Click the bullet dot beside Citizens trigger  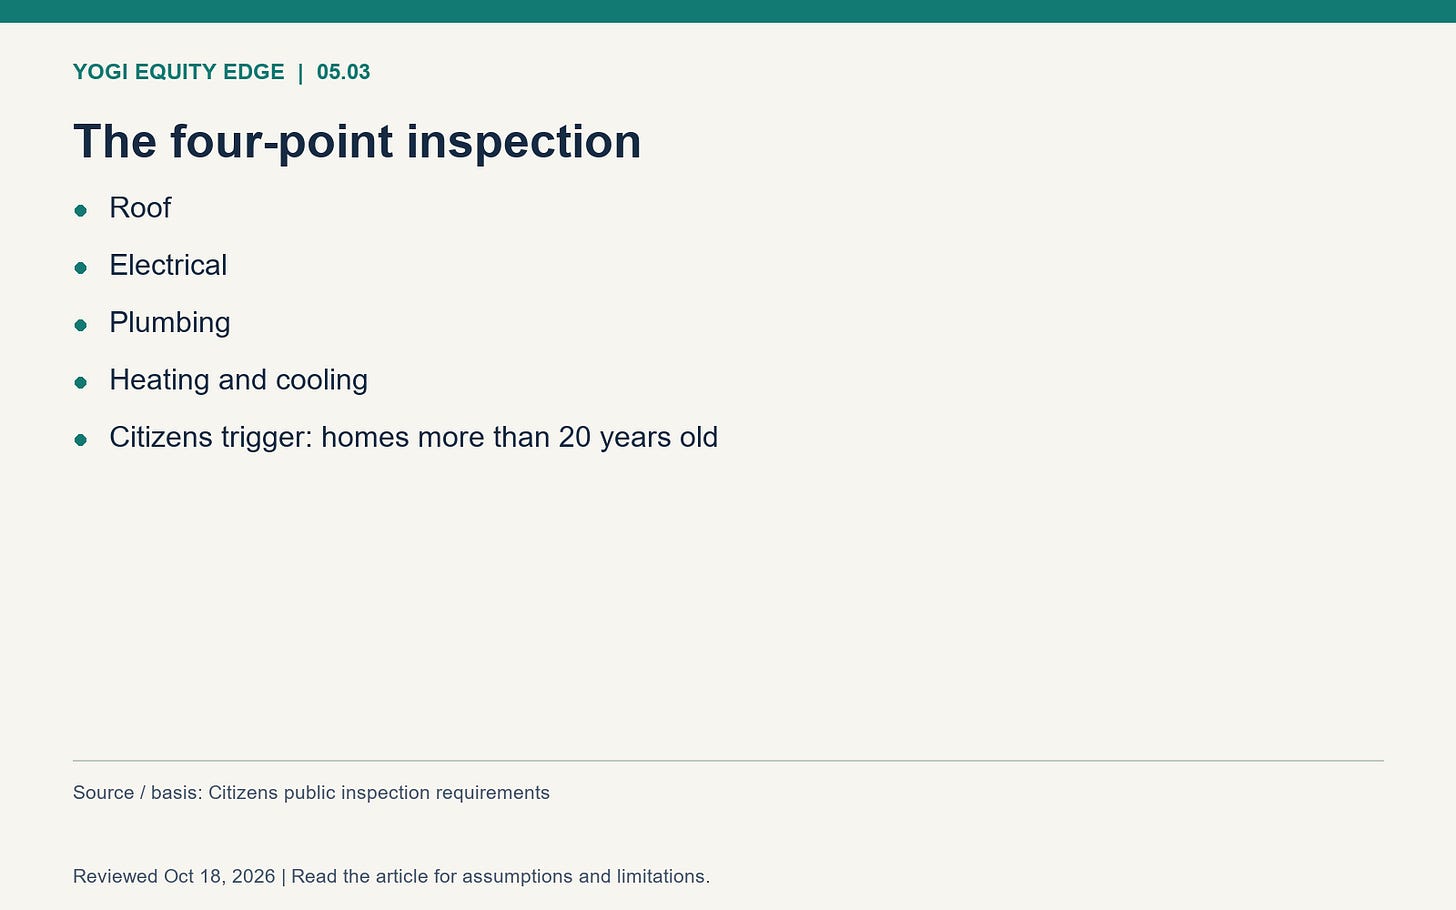pos(81,440)
